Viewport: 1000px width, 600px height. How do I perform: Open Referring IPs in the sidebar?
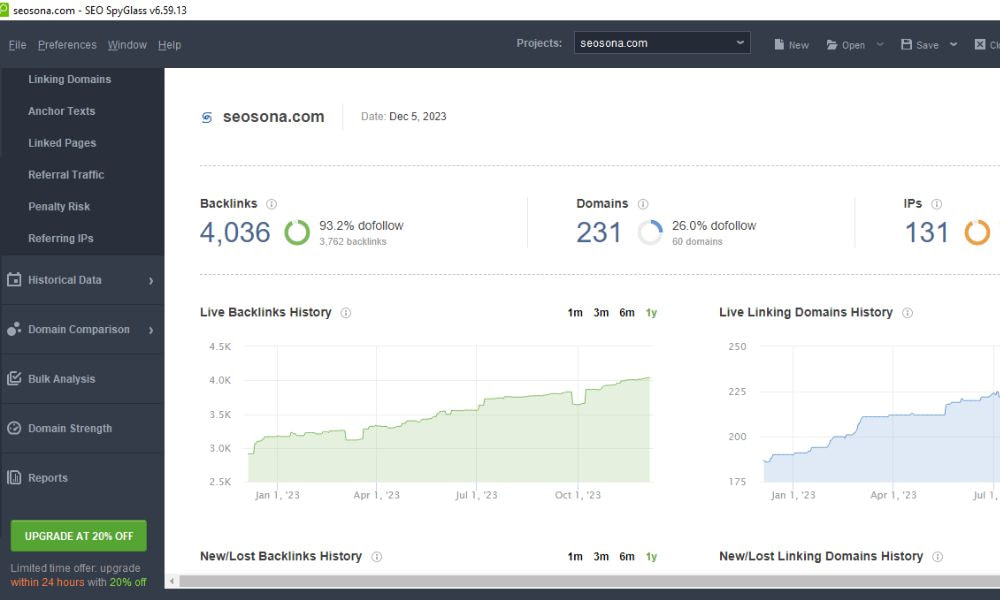click(x=61, y=238)
